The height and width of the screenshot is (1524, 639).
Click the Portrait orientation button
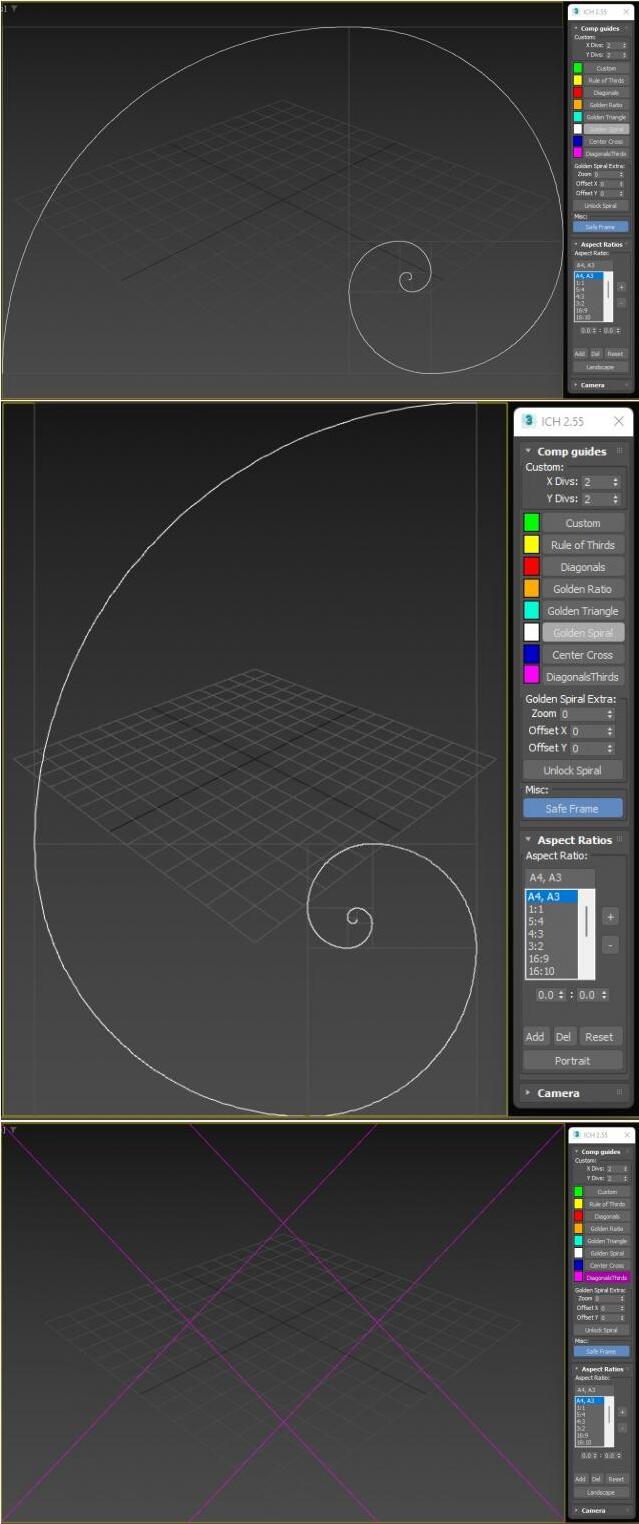point(573,1060)
